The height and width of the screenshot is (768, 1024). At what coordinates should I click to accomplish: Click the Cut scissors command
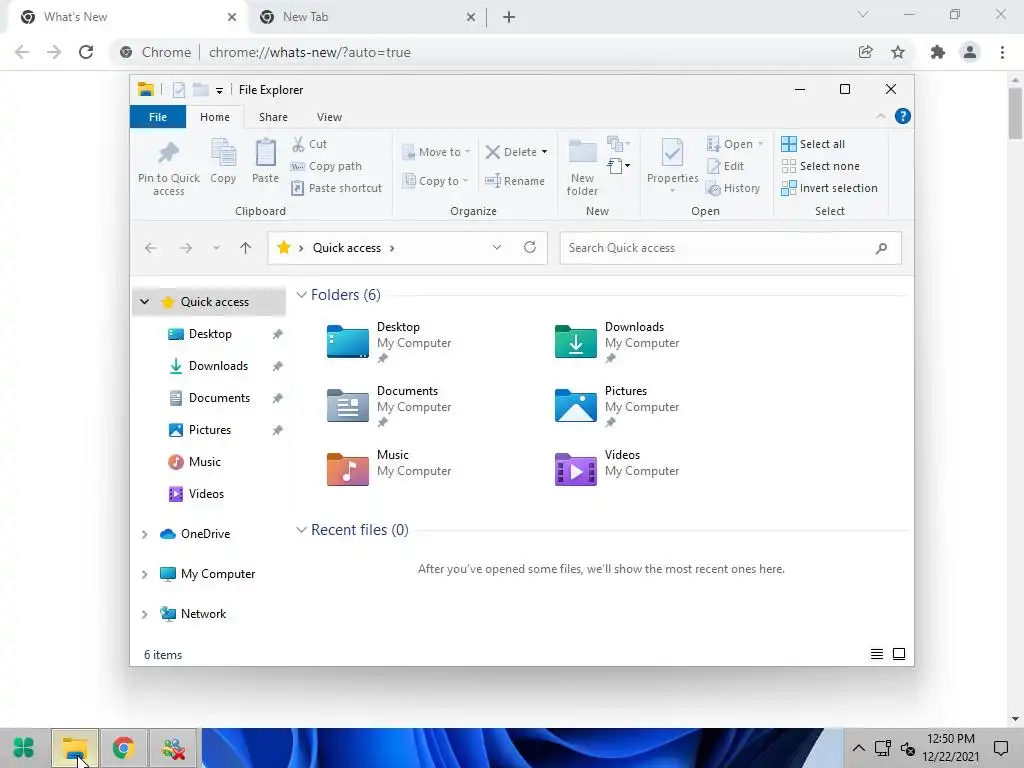pyautogui.click(x=309, y=144)
